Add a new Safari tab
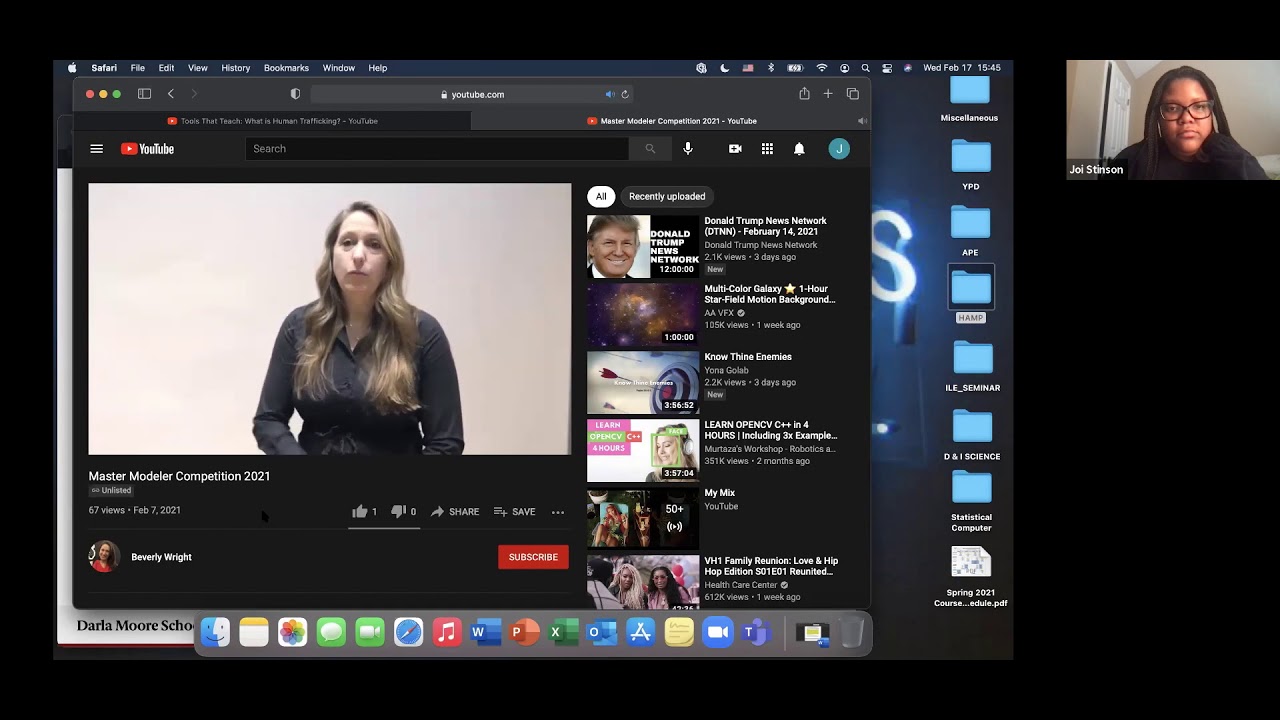The image size is (1280, 720). [x=828, y=94]
